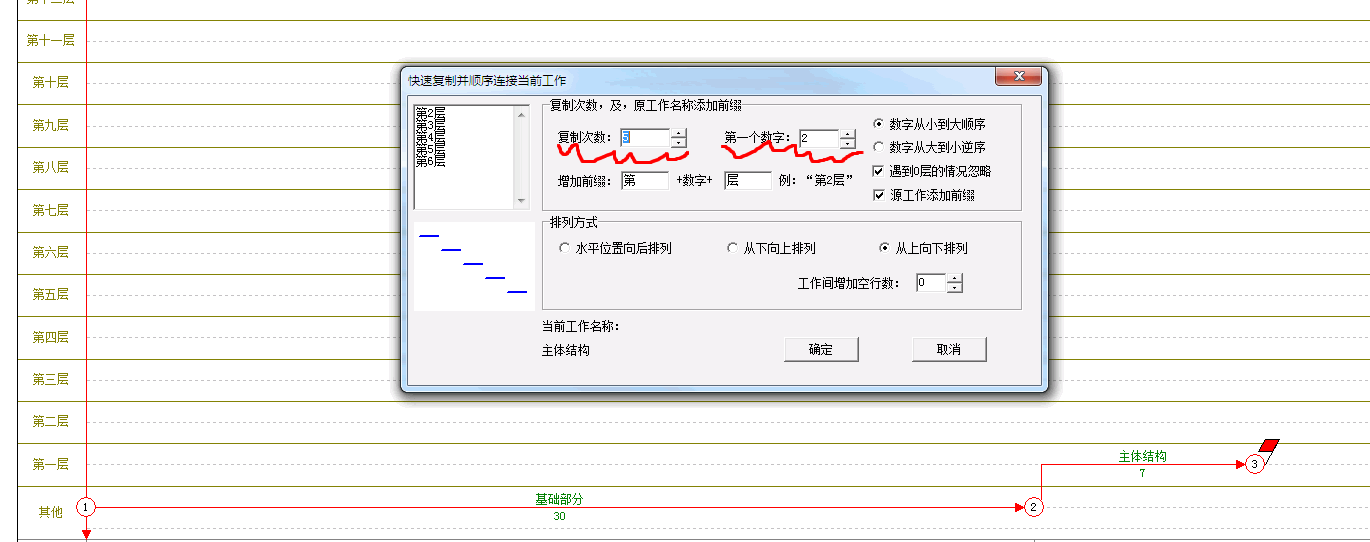Toggle 源工作添加前缀 checkbox
This screenshot has height=542, width=1370.
[x=924, y=195]
